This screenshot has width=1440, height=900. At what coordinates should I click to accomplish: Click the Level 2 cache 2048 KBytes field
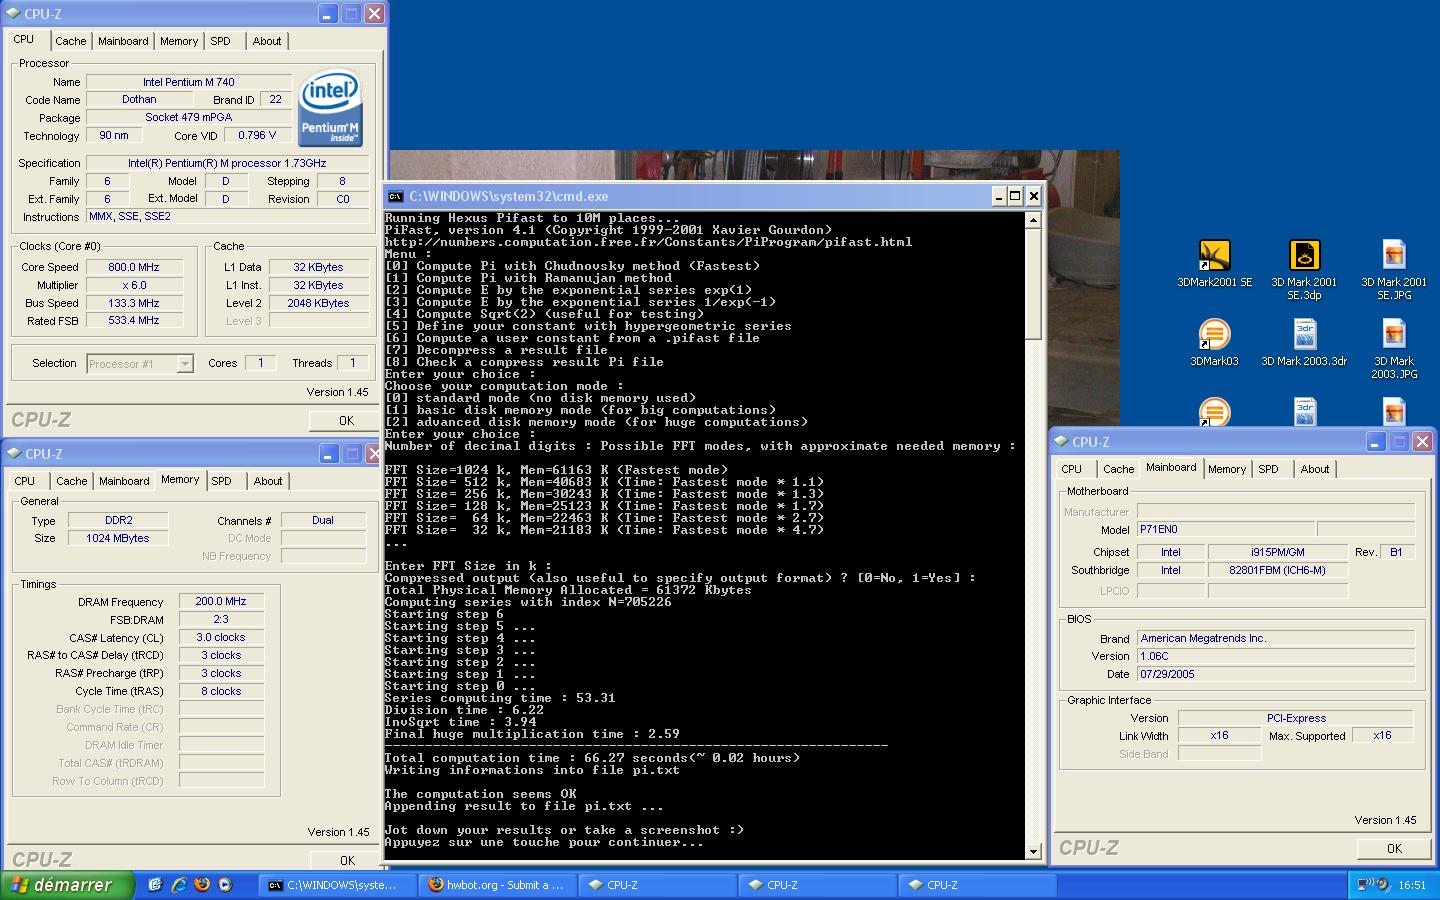[x=318, y=303]
